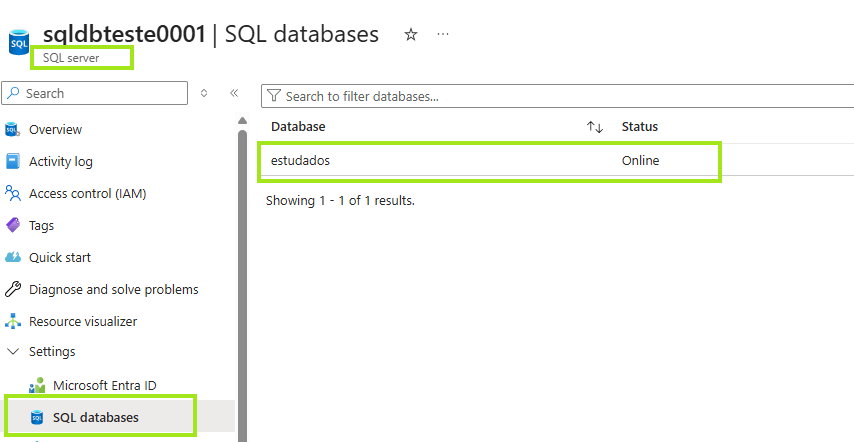Open the more options ellipsis menu

(x=443, y=34)
